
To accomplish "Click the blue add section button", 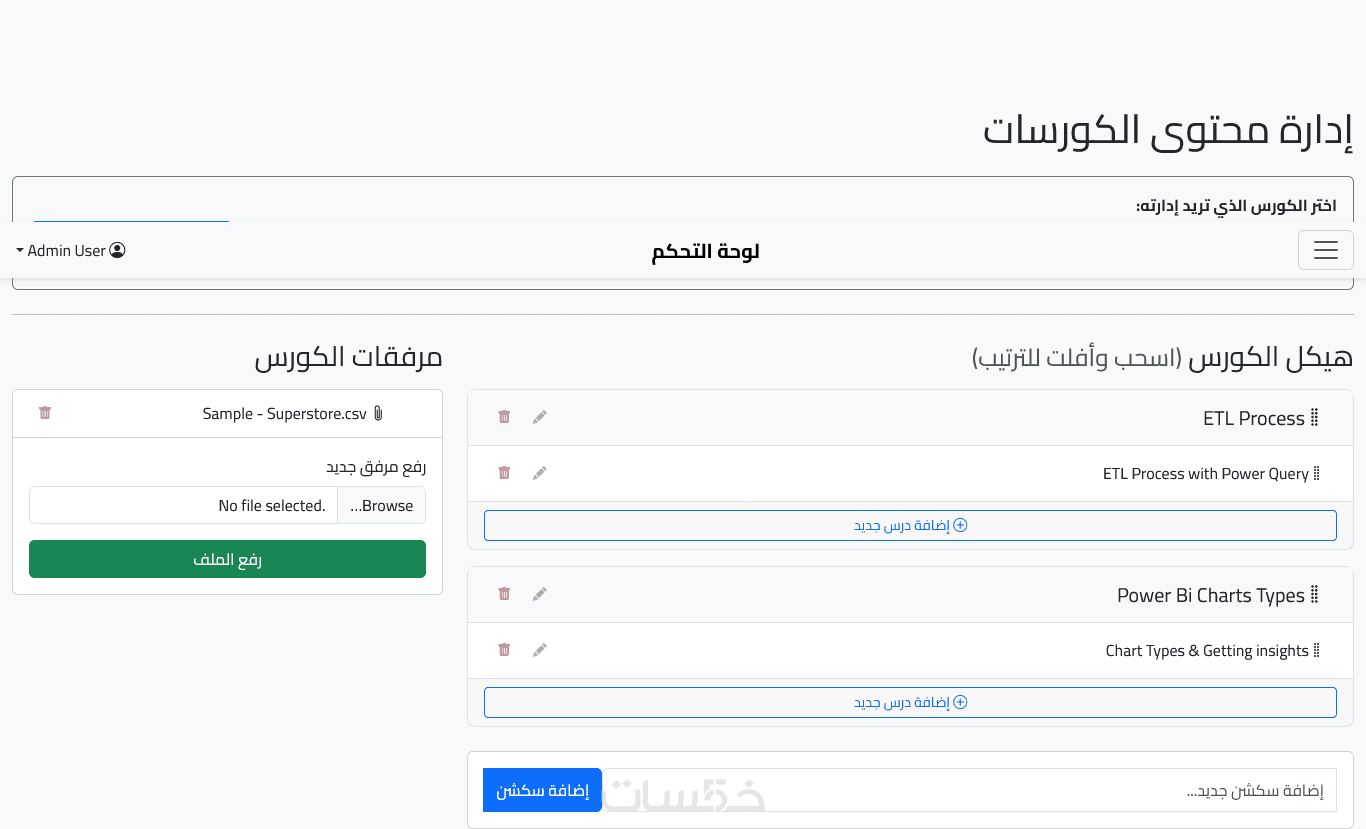I will pos(542,790).
